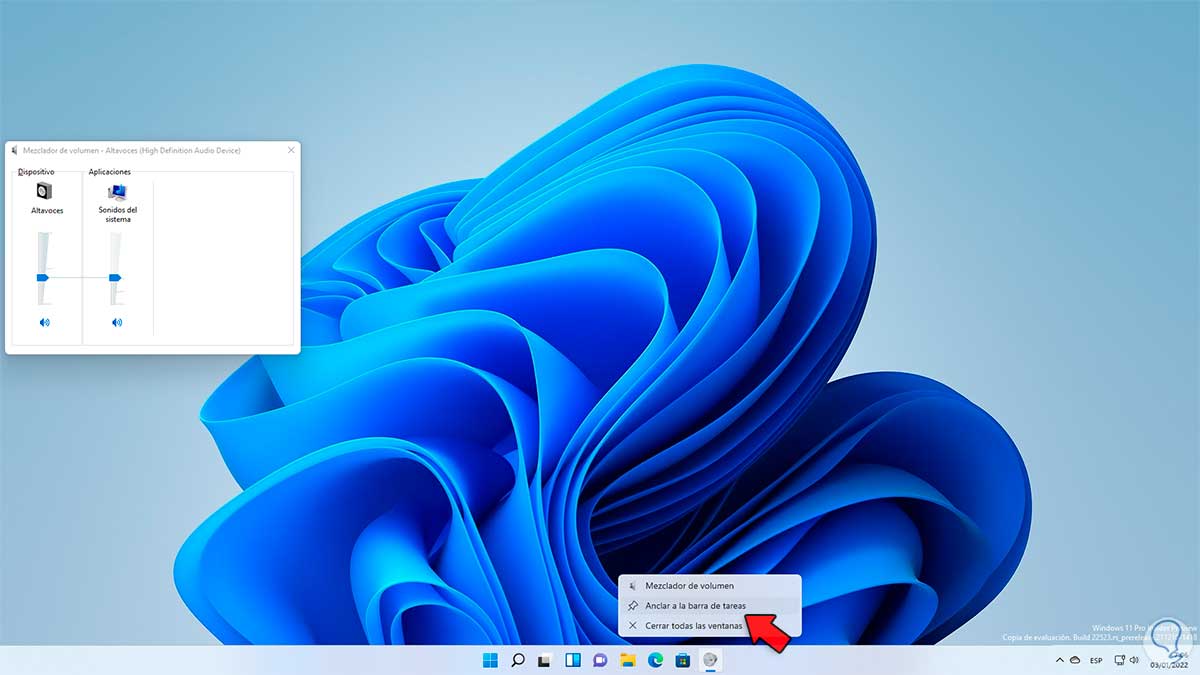Click the Sonidos del sistema computer icon
The height and width of the screenshot is (675, 1200).
[x=117, y=191]
